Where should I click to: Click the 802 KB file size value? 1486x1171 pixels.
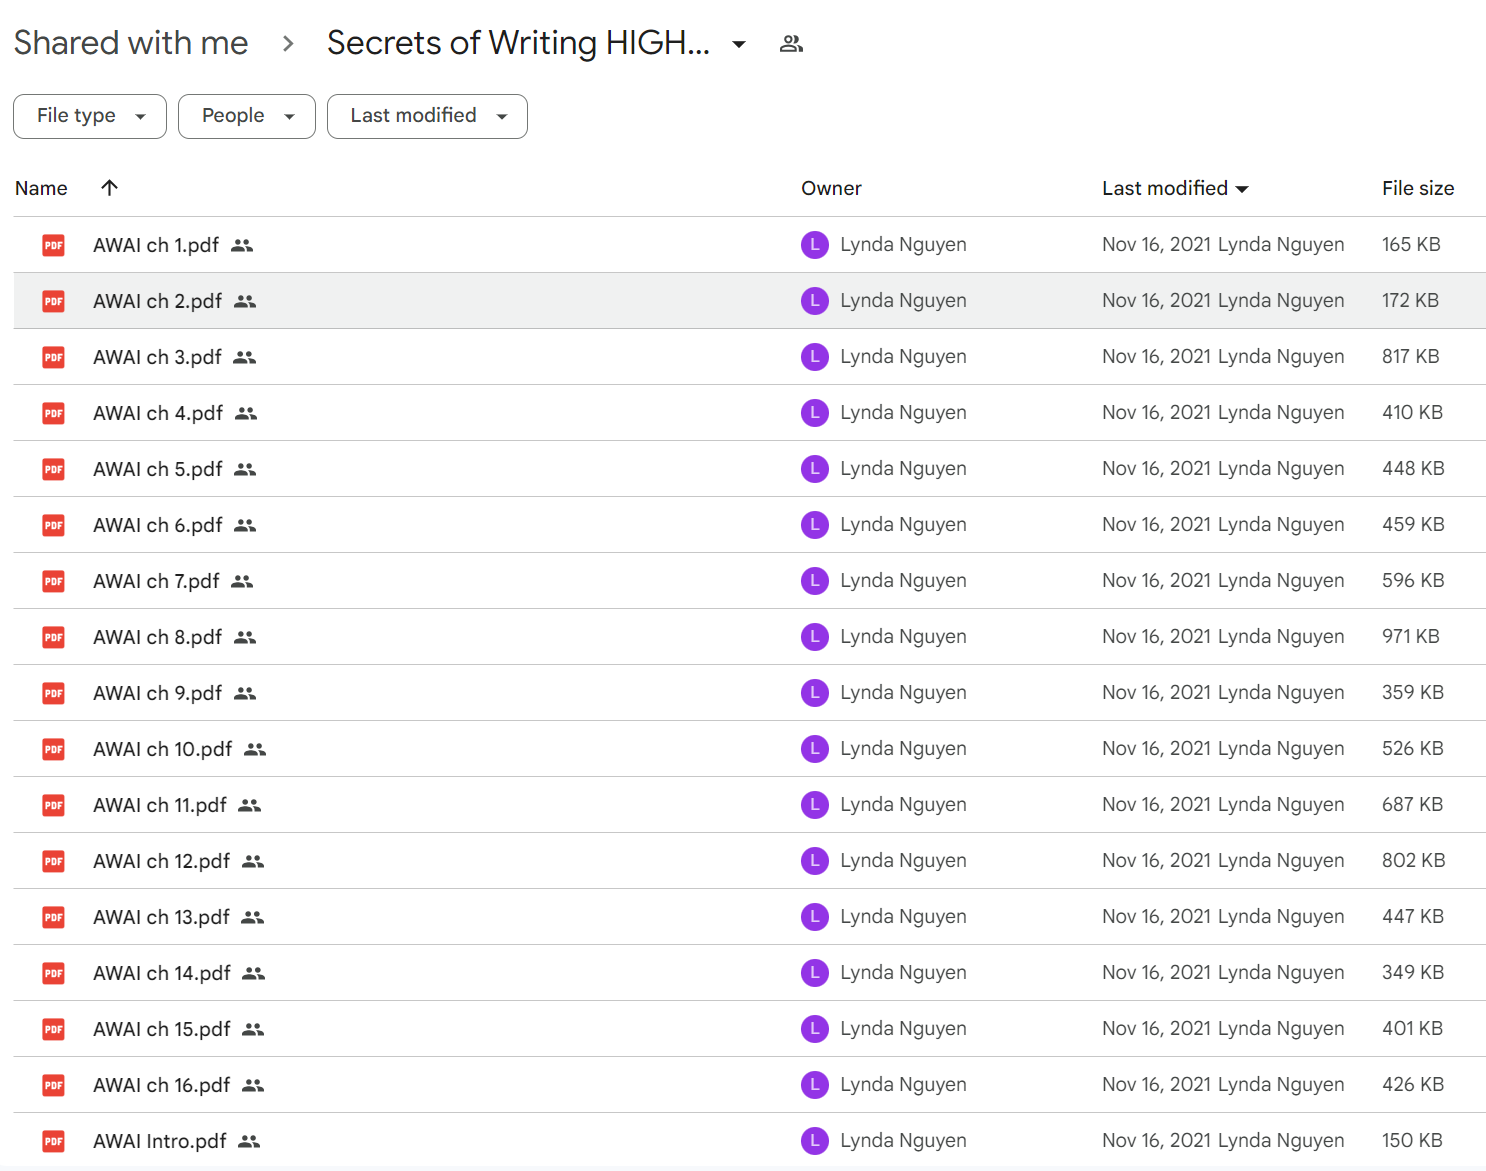coord(1414,861)
